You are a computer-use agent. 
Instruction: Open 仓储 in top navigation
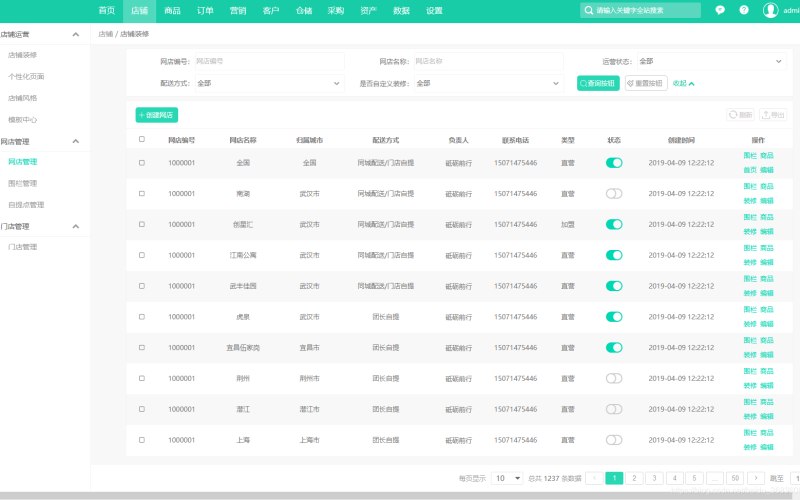coord(304,11)
